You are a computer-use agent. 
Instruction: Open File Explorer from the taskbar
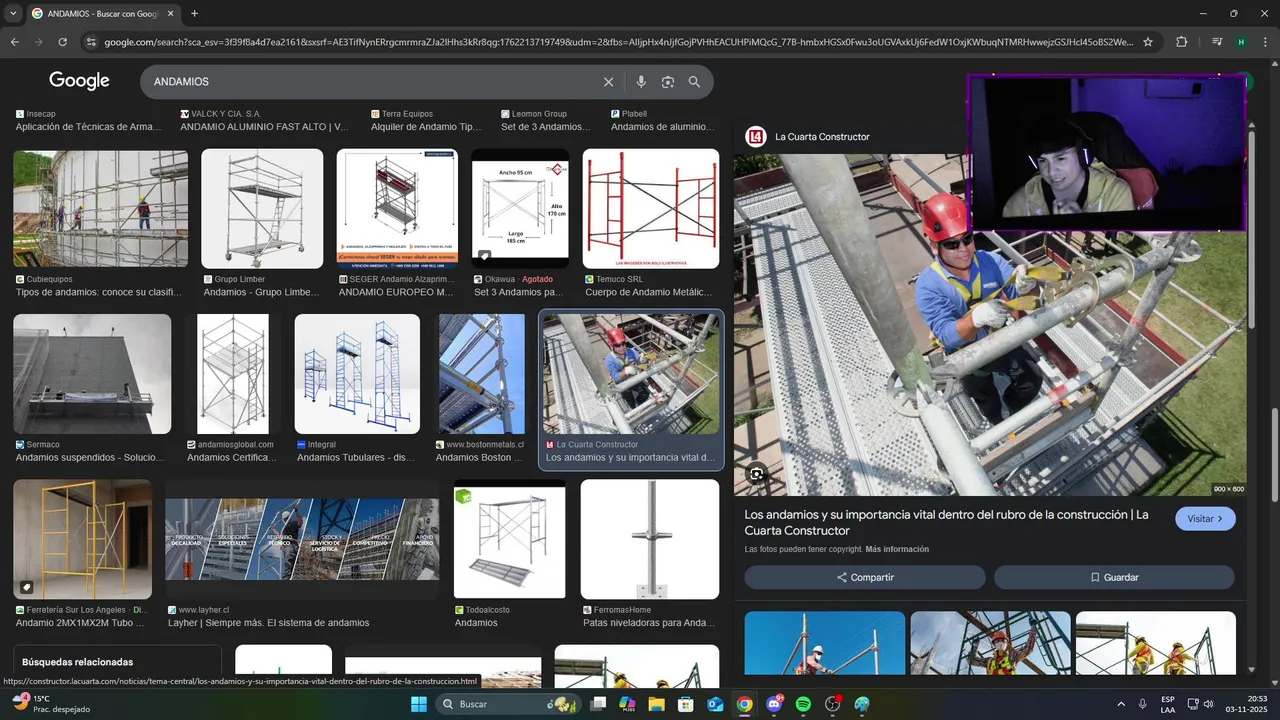click(x=656, y=704)
